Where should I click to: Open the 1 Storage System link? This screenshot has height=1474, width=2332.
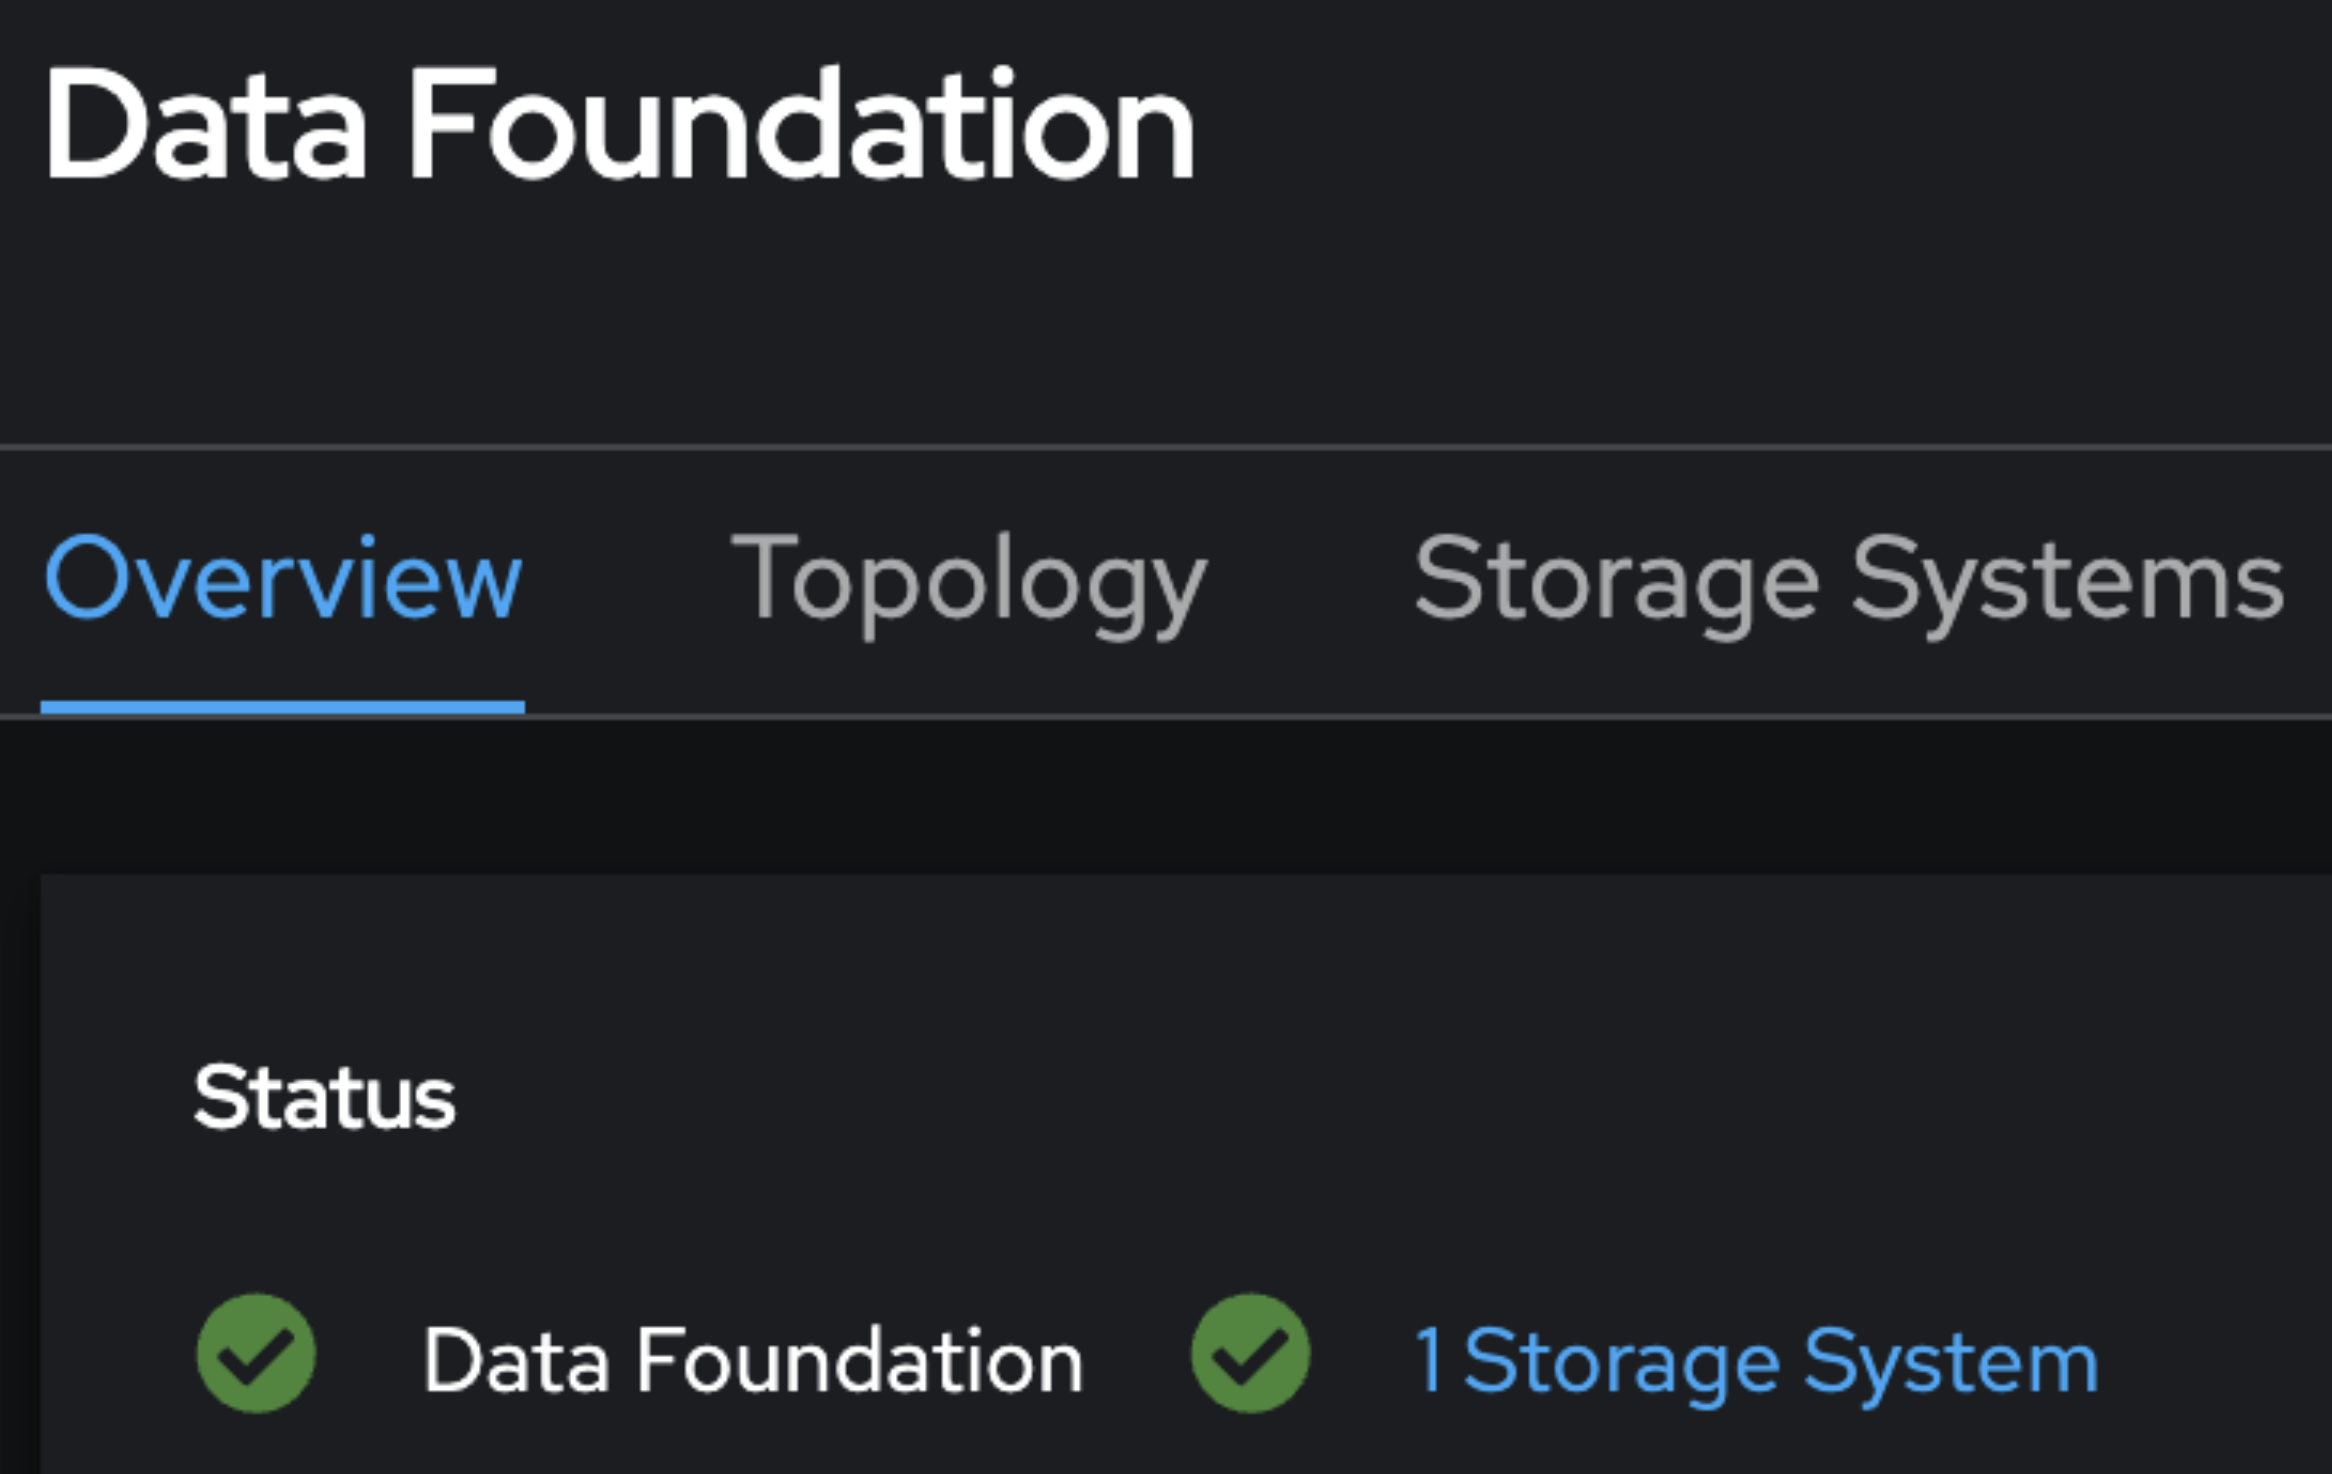1756,1360
